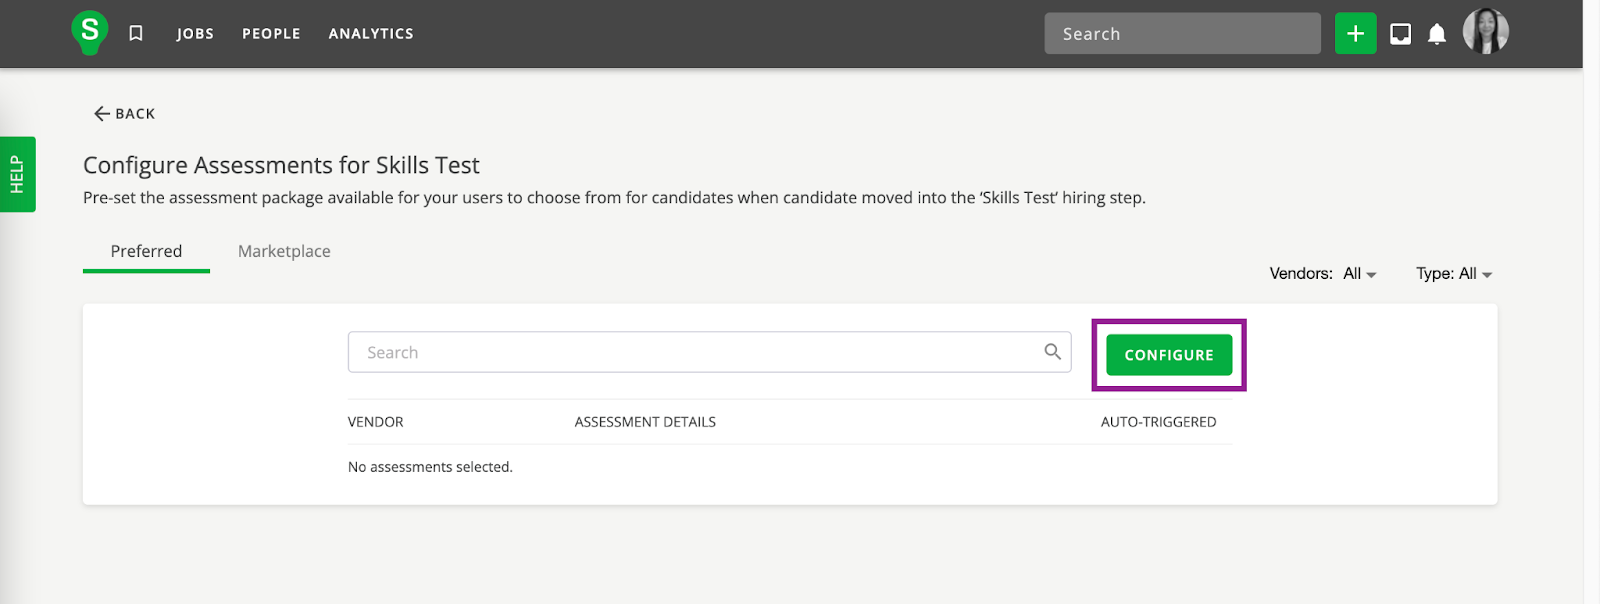Go to the PEOPLE section
The width and height of the screenshot is (1600, 604).
271,34
